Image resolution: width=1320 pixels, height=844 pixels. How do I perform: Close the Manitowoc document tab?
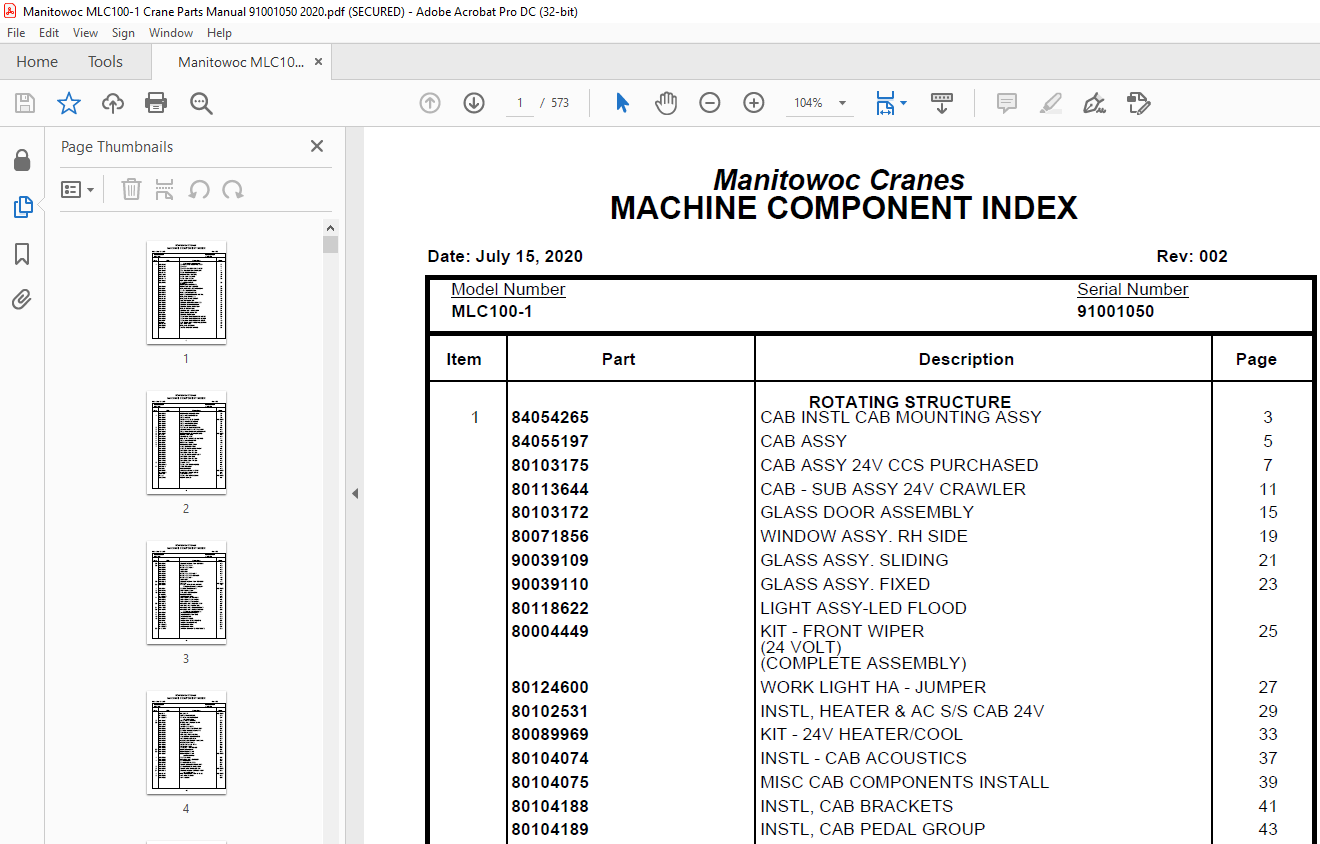(318, 62)
